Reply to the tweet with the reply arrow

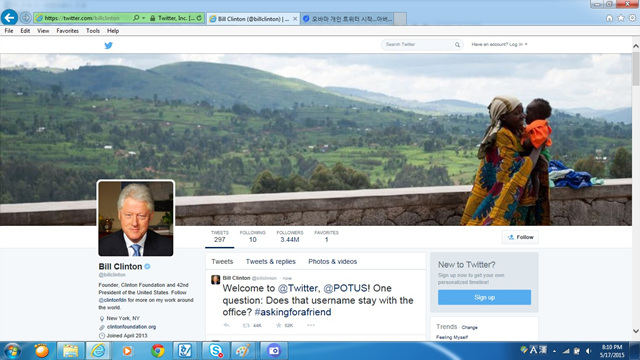tap(227, 325)
